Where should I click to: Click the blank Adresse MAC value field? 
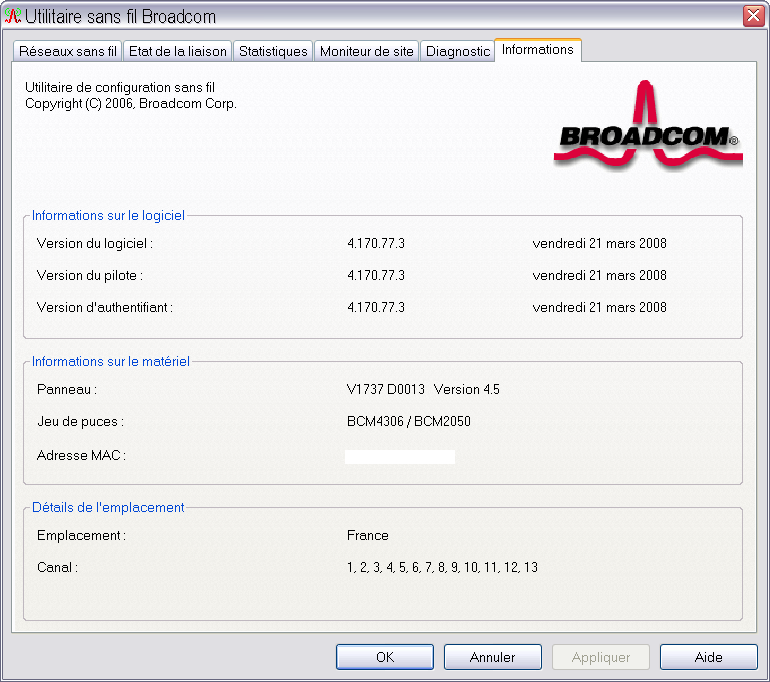click(399, 457)
